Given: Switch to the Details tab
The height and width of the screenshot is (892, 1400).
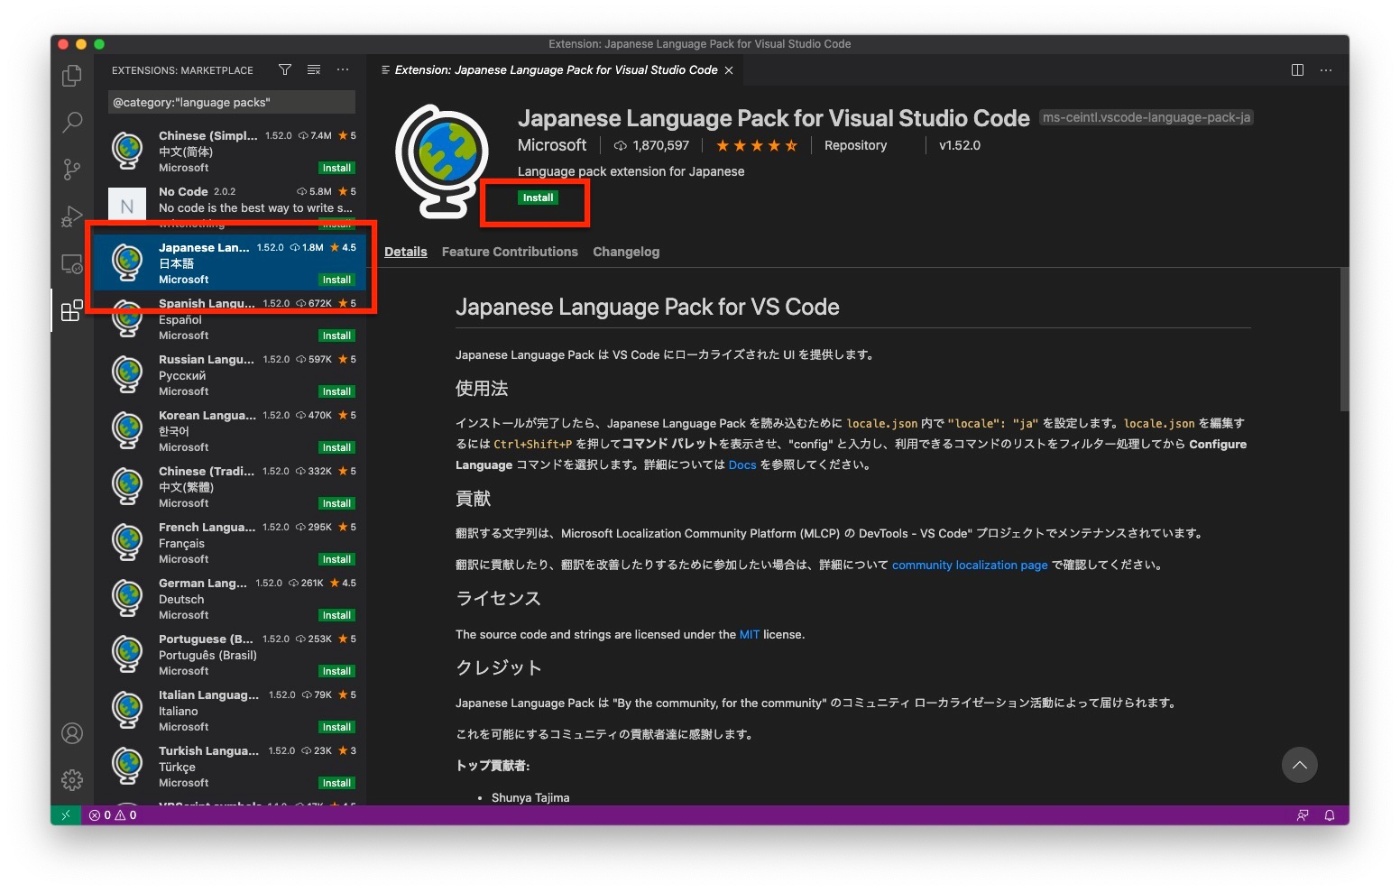Looking at the screenshot, I should coord(406,252).
